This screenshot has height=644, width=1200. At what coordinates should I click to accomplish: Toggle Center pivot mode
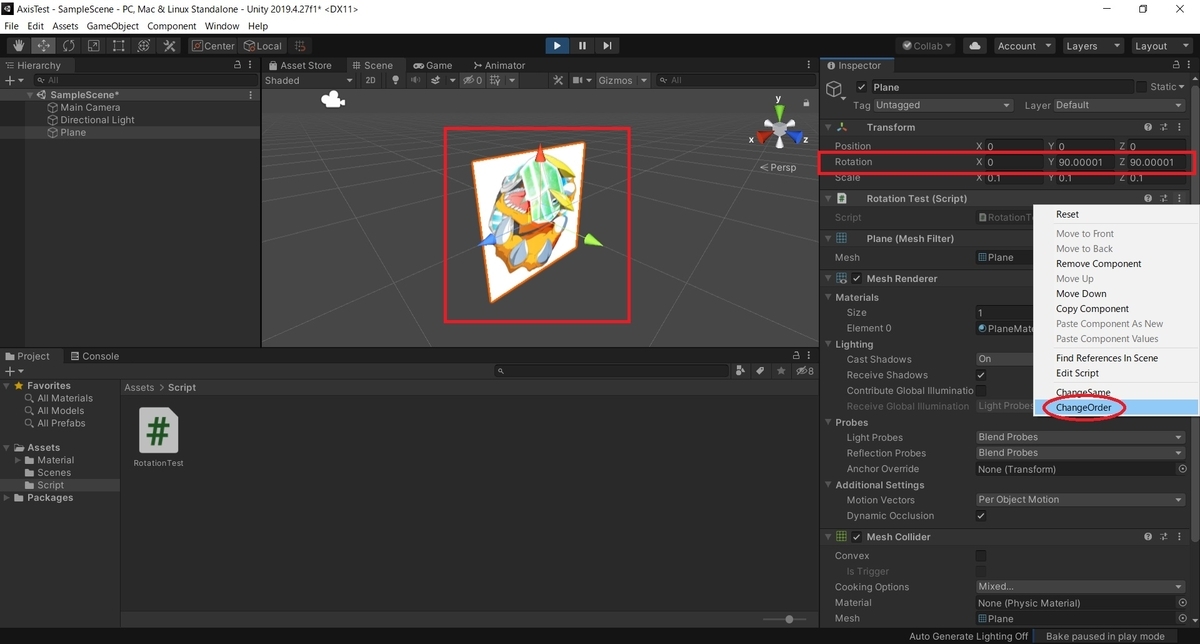click(214, 46)
